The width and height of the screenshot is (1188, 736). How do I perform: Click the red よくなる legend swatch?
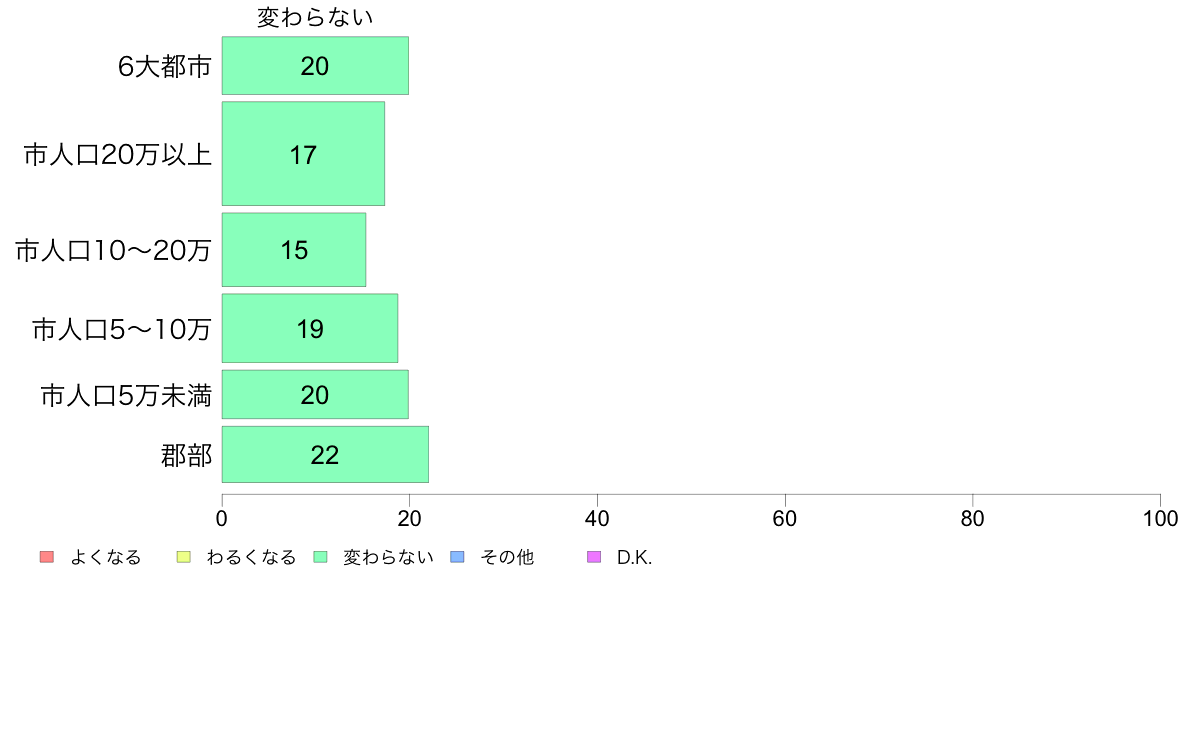pyautogui.click(x=47, y=557)
